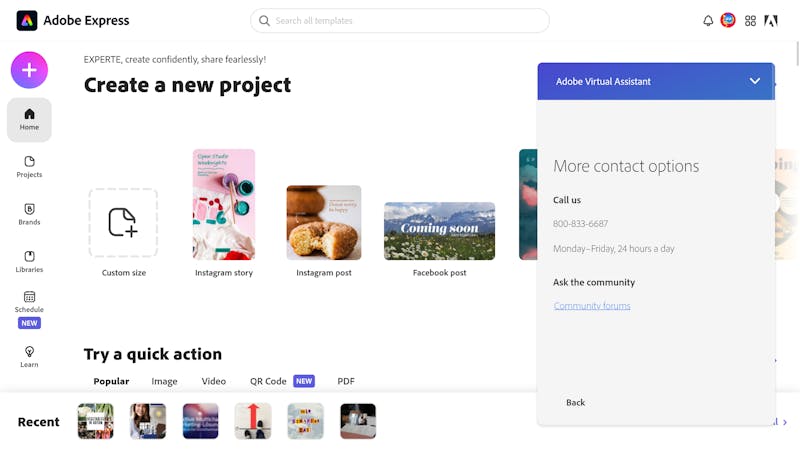
Task: Switch to the Video quick action tab
Action: 213,381
